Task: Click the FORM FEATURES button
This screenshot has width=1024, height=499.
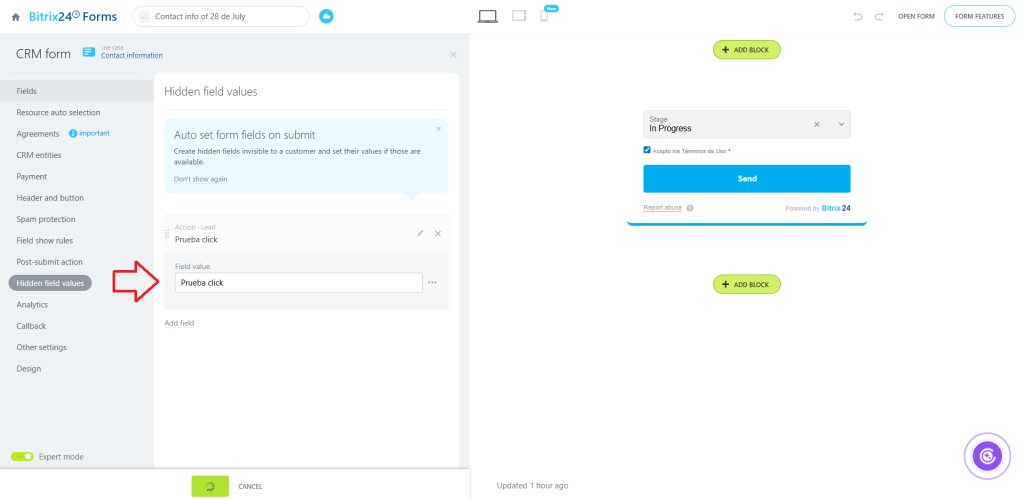Action: point(979,17)
